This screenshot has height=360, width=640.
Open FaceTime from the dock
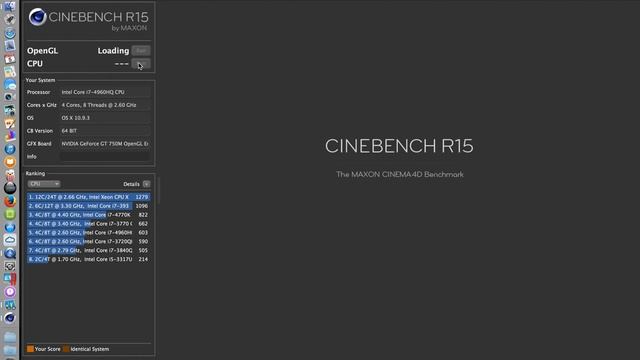coord(10,97)
